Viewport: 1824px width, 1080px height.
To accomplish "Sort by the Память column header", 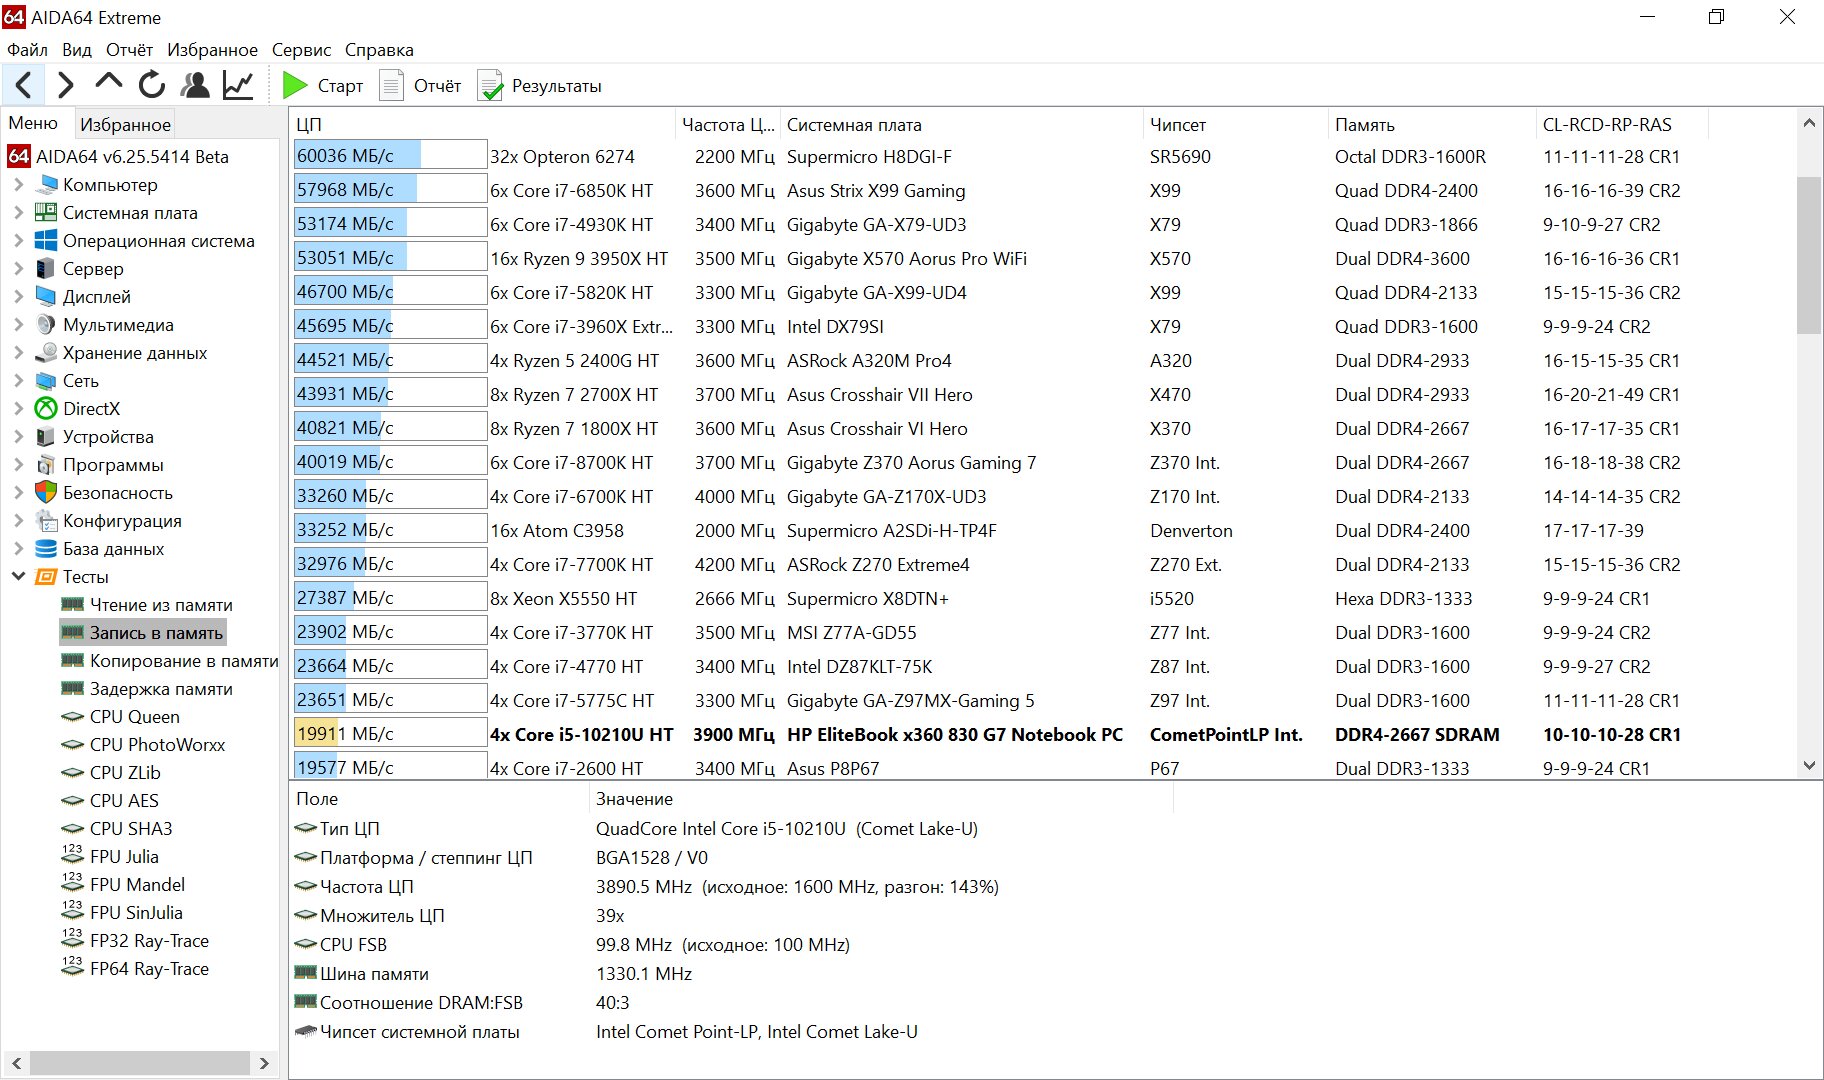I will click(x=1431, y=125).
